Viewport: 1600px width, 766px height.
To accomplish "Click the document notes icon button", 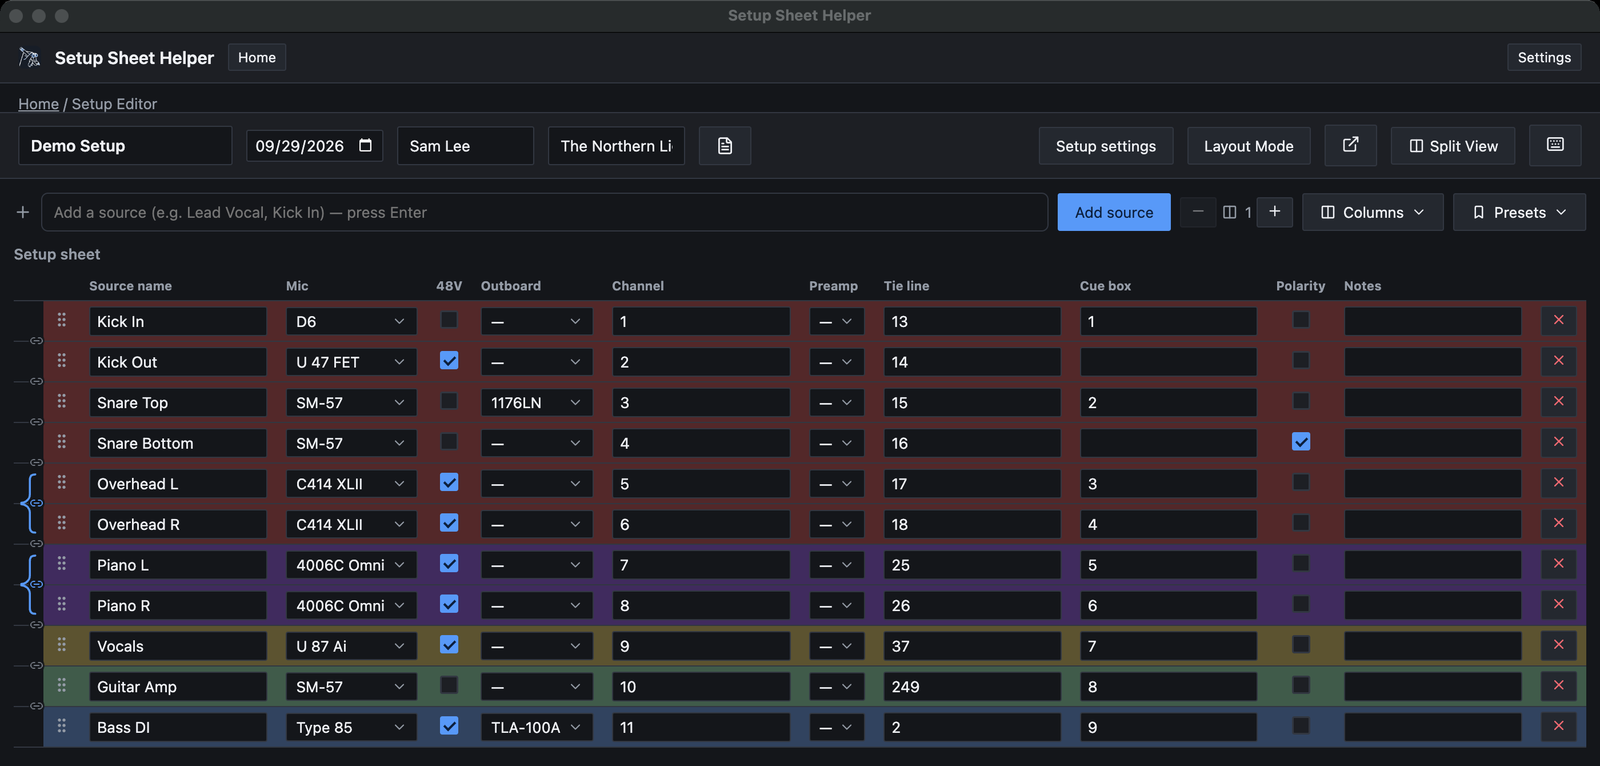I will click(x=725, y=146).
